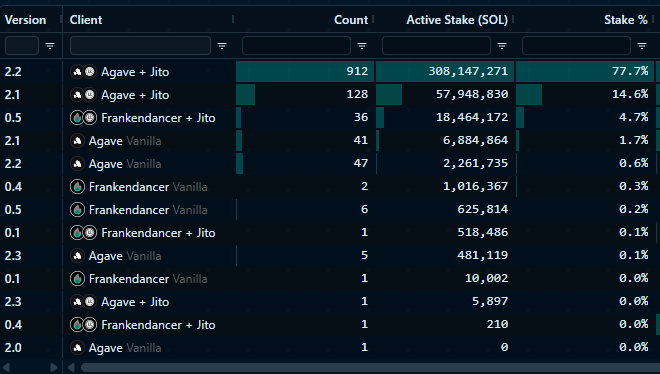Sort by the Count column header

351,20
